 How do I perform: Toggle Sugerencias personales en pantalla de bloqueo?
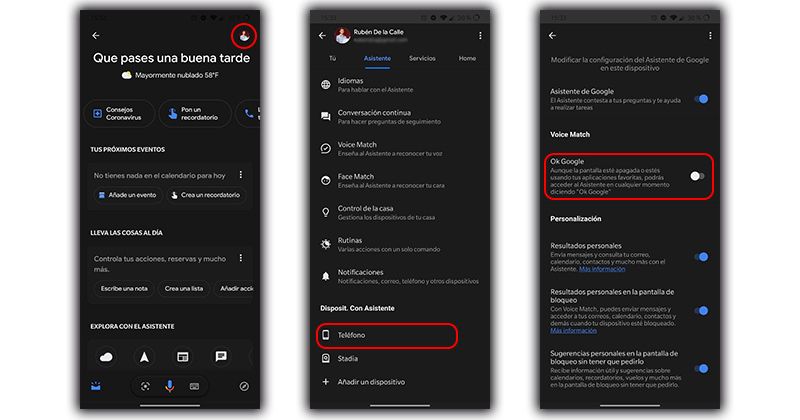click(x=702, y=368)
